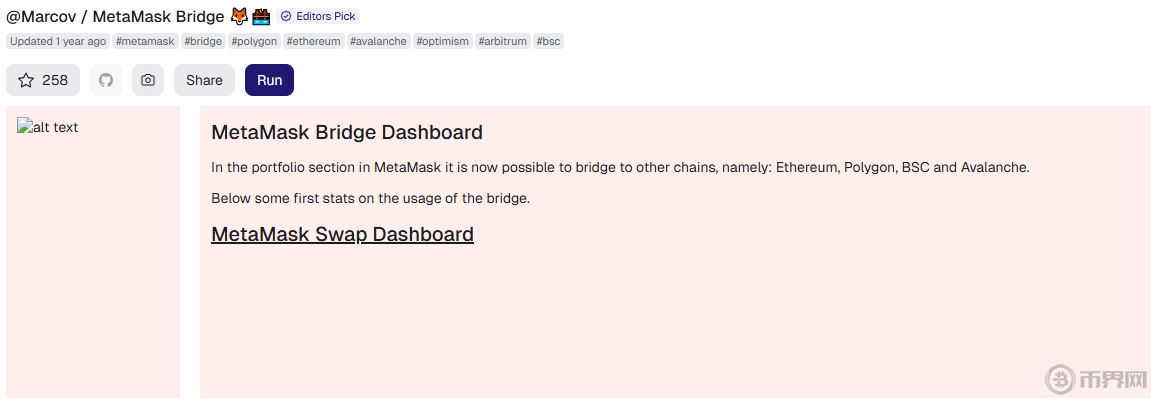Viewport: 1158px width, 407px height.
Task: Open the GitHub icon button
Action: pyautogui.click(x=106, y=80)
